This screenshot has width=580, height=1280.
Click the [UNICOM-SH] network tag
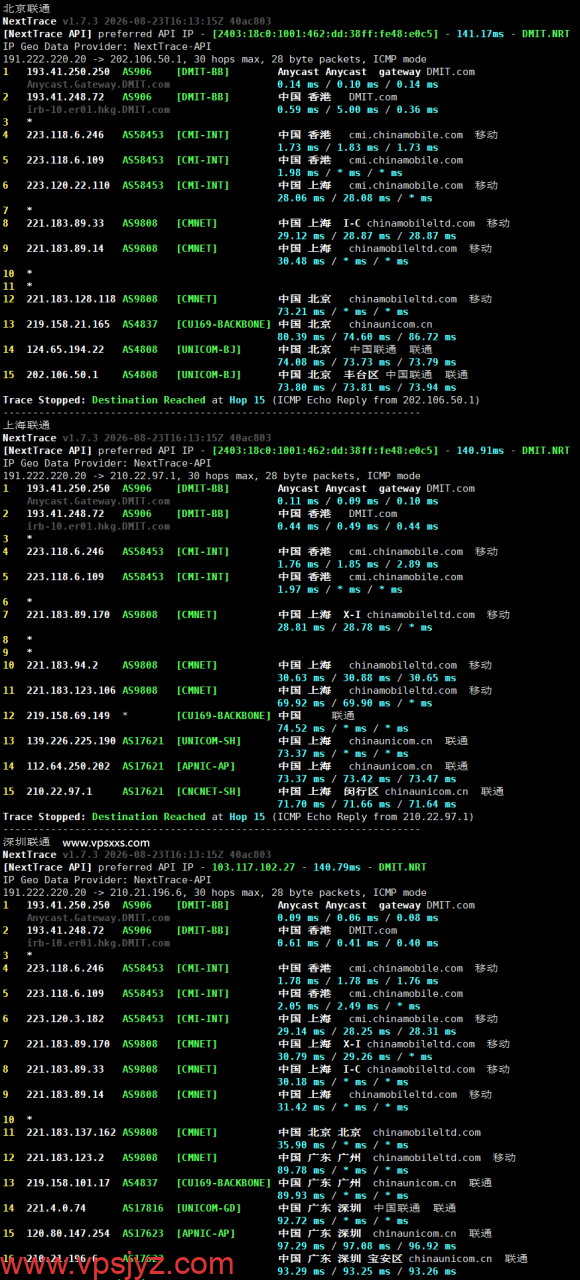coord(210,741)
